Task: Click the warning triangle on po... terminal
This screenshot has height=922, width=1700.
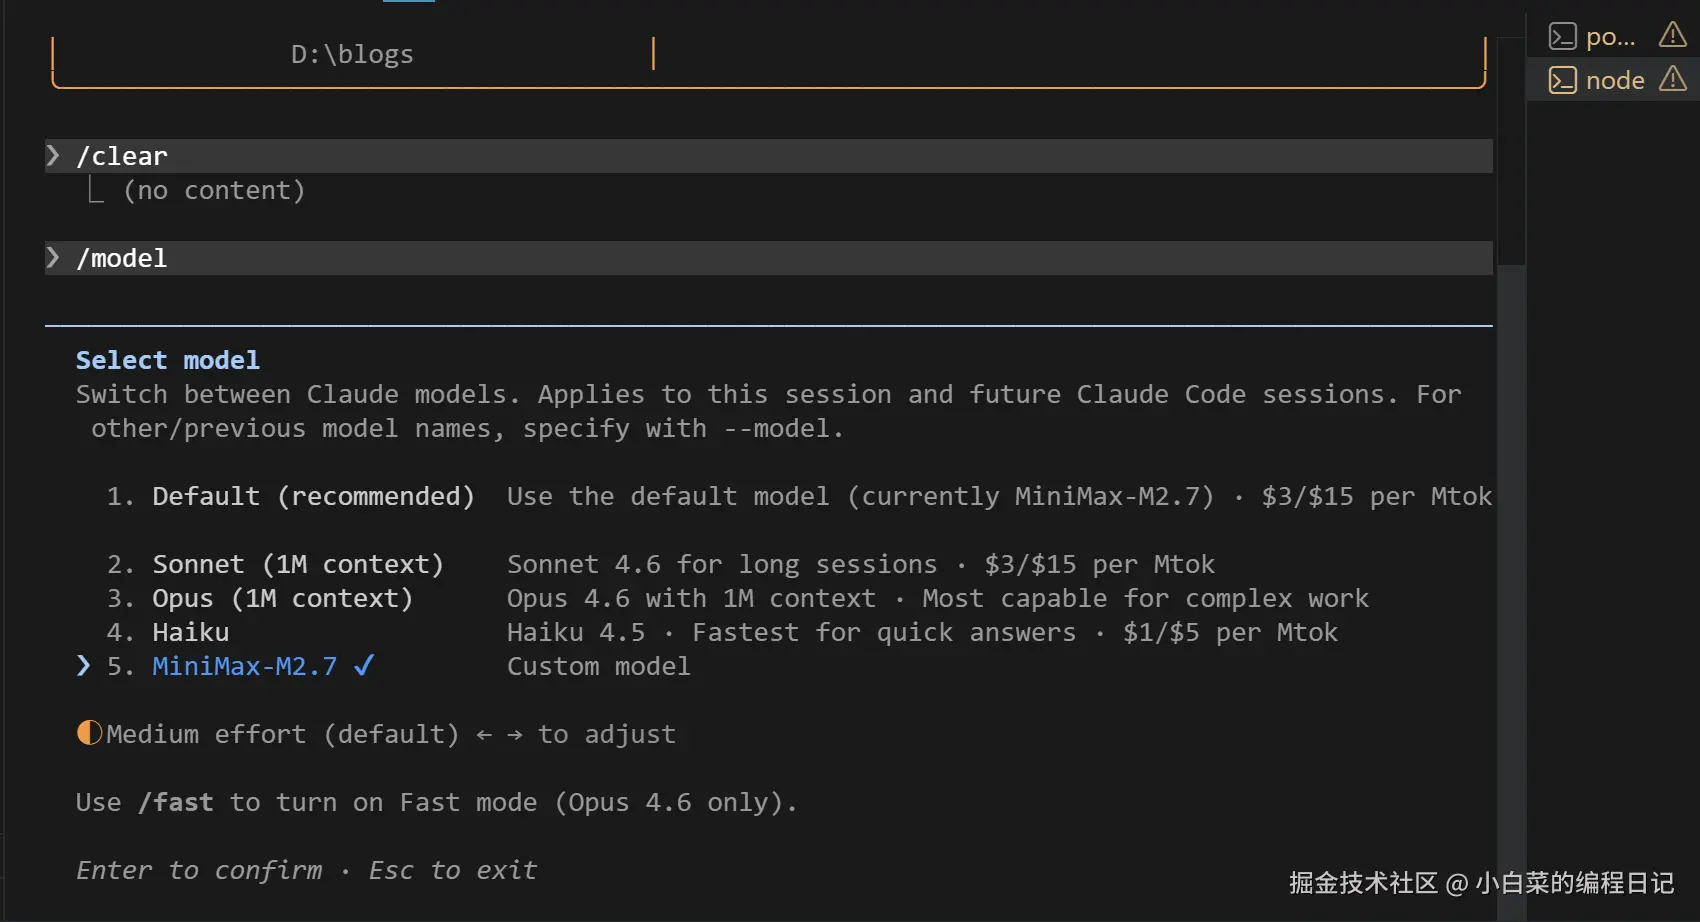Action: 1672,36
